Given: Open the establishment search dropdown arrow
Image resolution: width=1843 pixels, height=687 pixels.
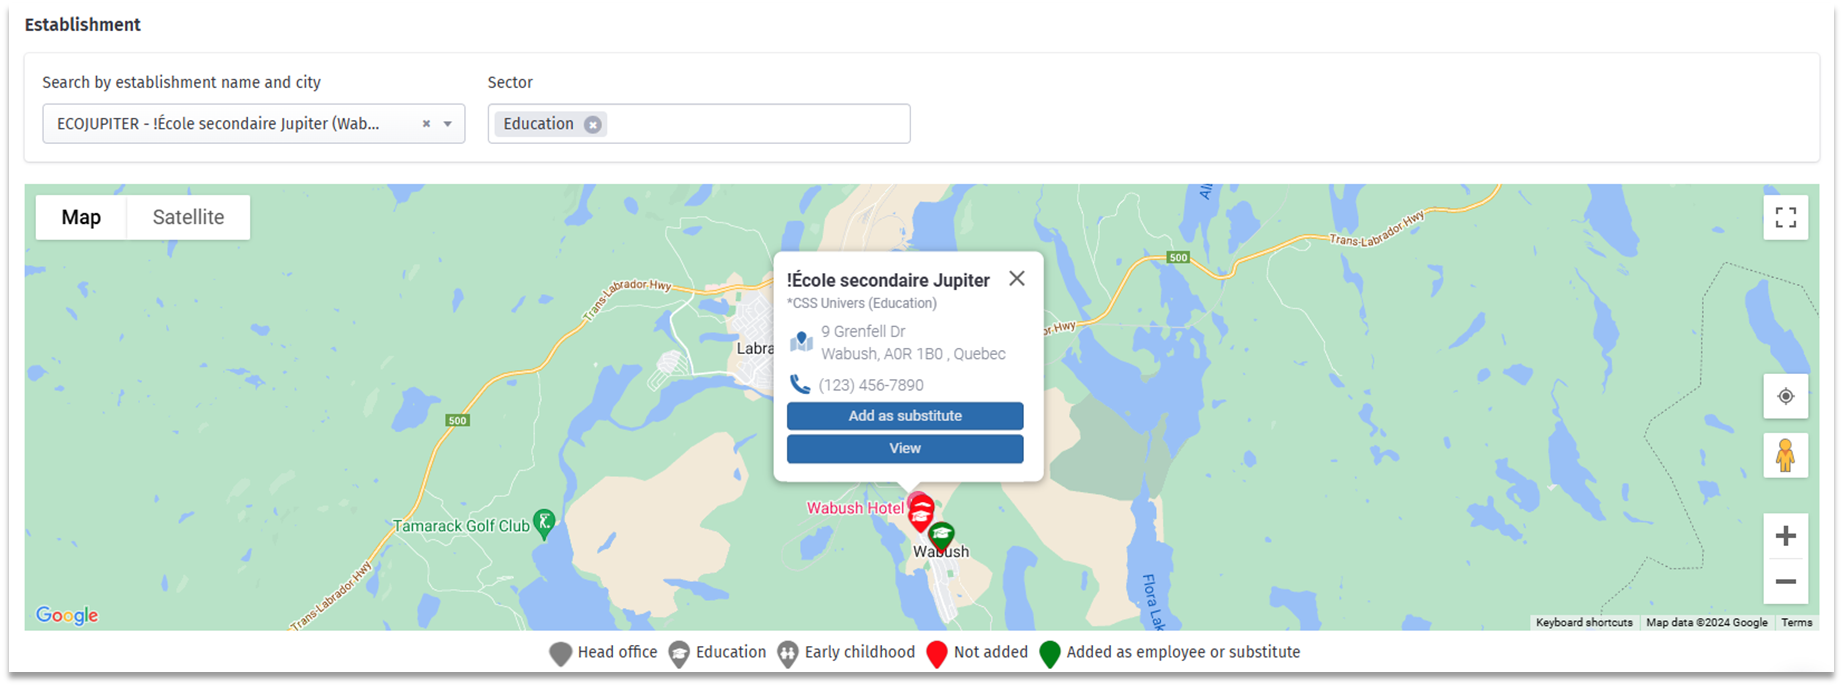Looking at the screenshot, I should tap(448, 124).
